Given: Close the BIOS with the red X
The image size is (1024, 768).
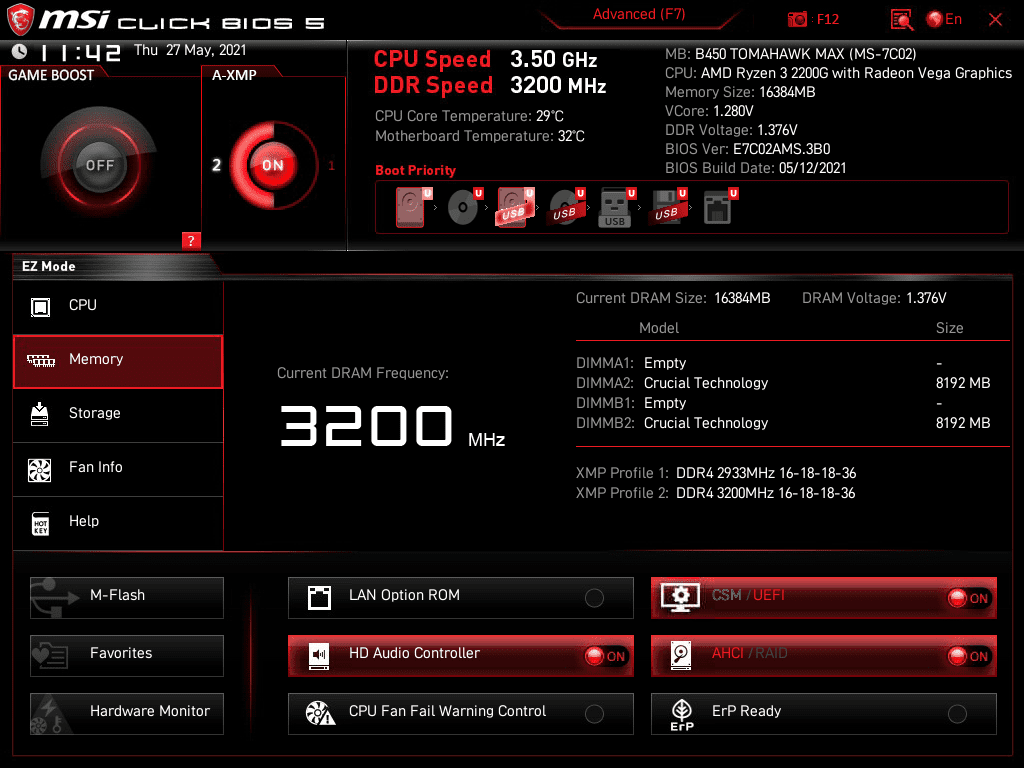Looking at the screenshot, I should pos(995,20).
